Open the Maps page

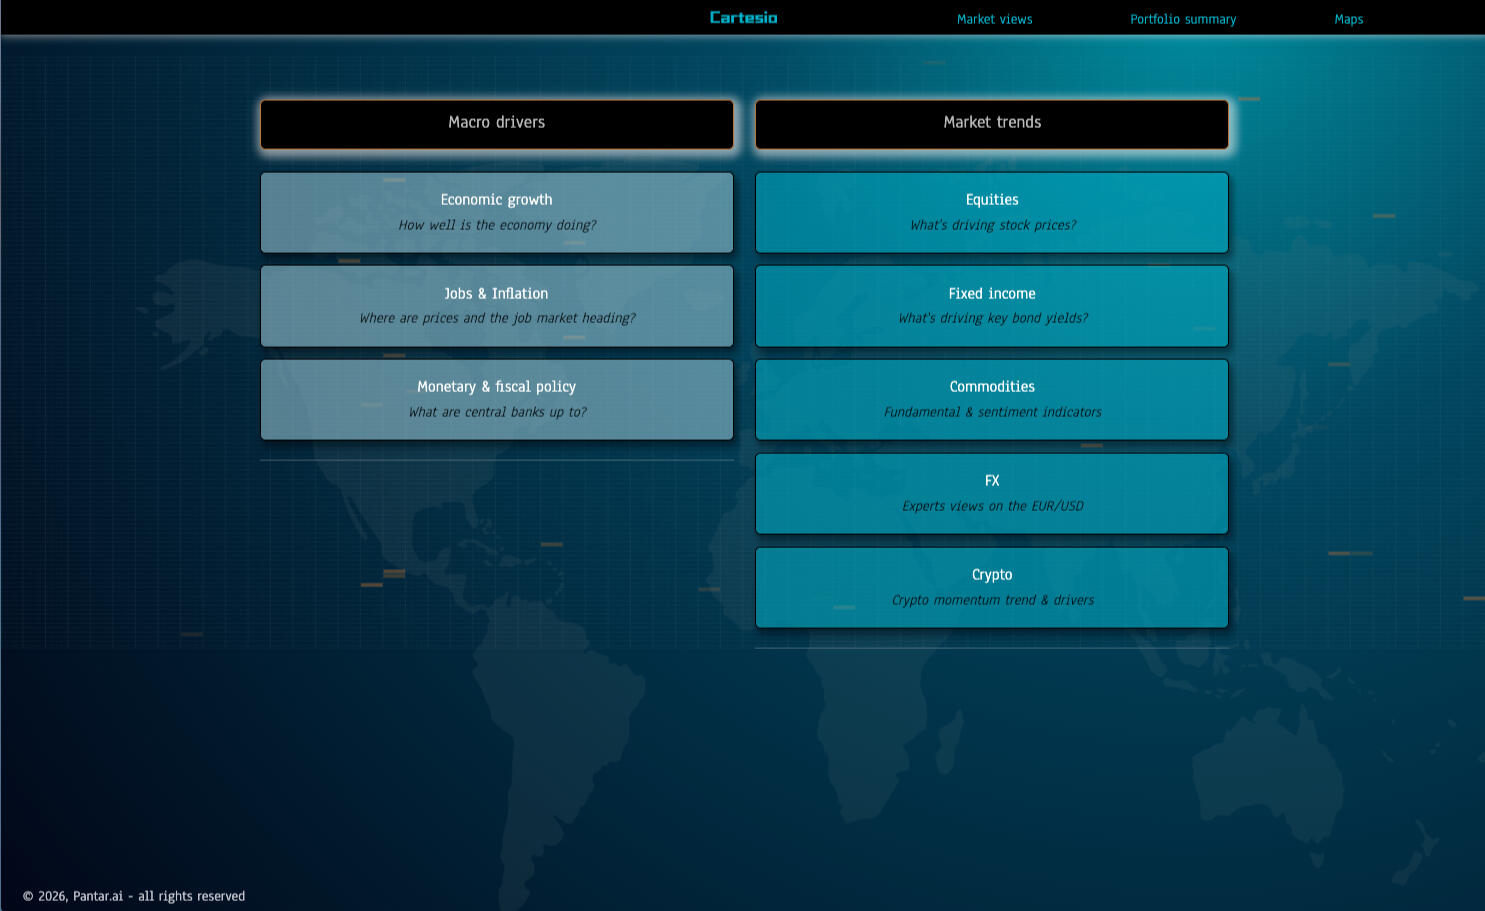[1348, 19]
